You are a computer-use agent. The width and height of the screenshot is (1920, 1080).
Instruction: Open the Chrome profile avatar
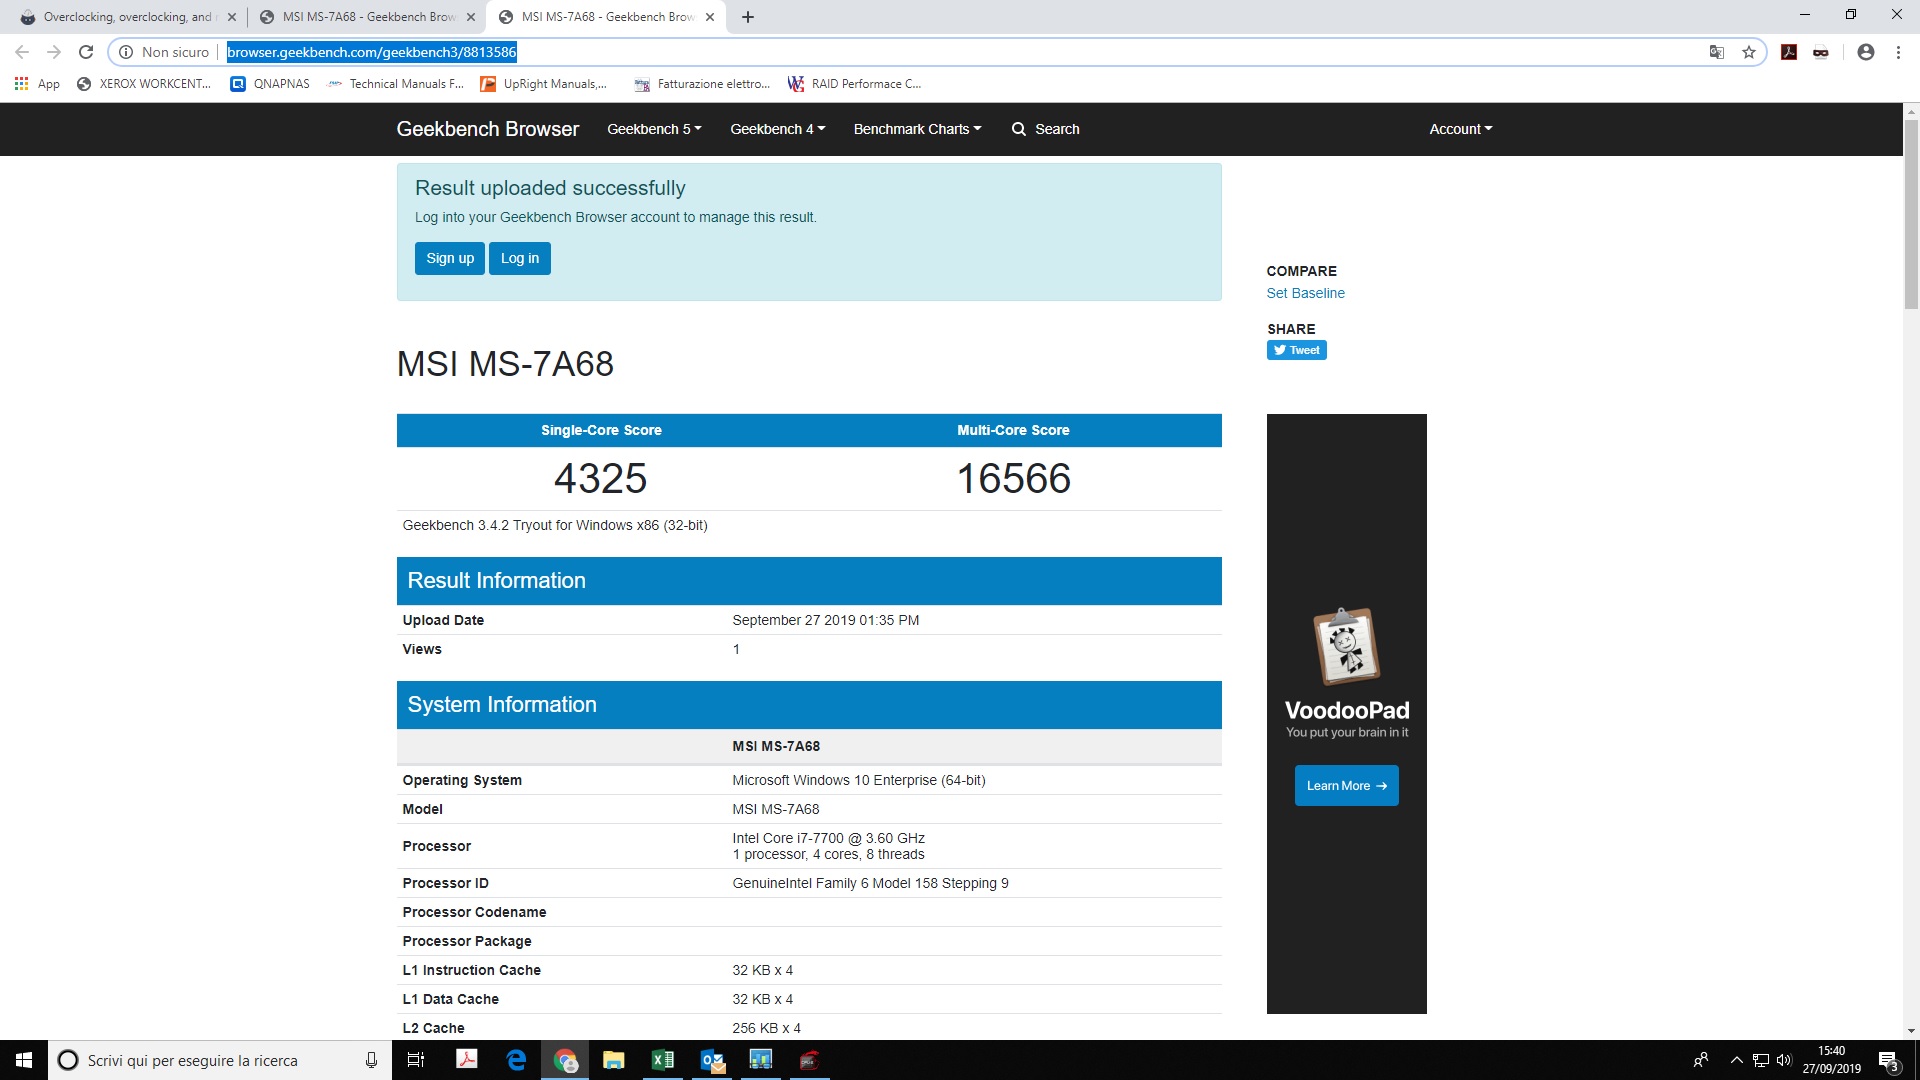[1866, 52]
